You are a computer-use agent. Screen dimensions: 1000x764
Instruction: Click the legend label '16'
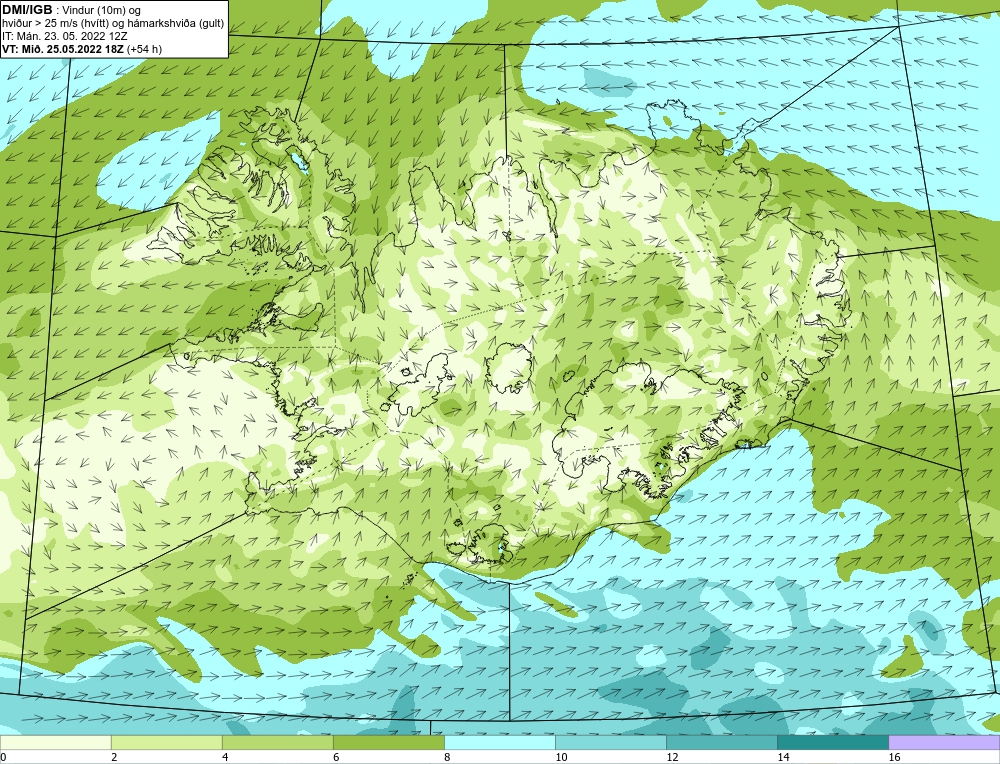[x=893, y=757]
